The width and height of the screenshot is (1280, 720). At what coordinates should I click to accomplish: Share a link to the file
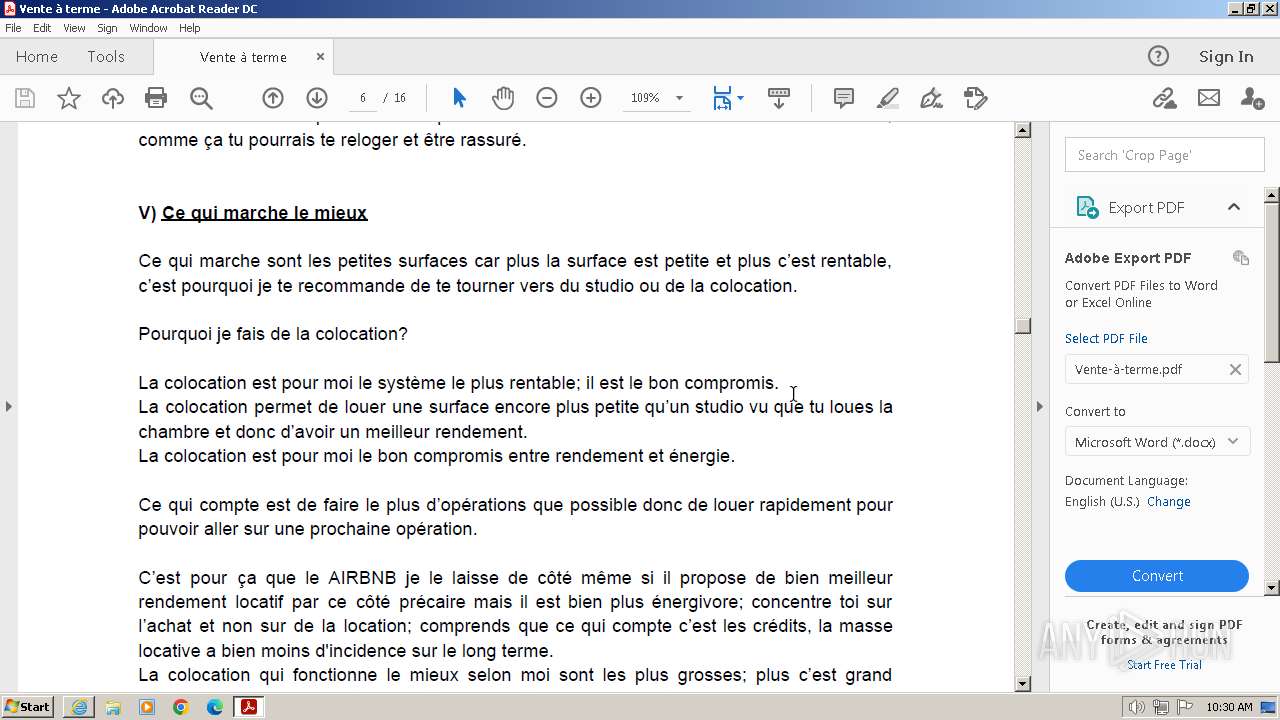coord(1164,98)
